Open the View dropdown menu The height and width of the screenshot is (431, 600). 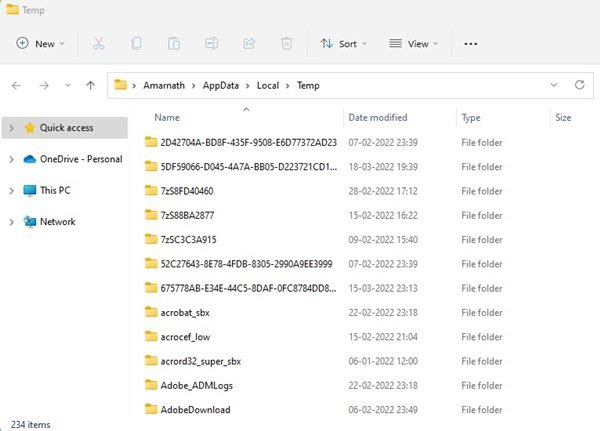coord(414,44)
